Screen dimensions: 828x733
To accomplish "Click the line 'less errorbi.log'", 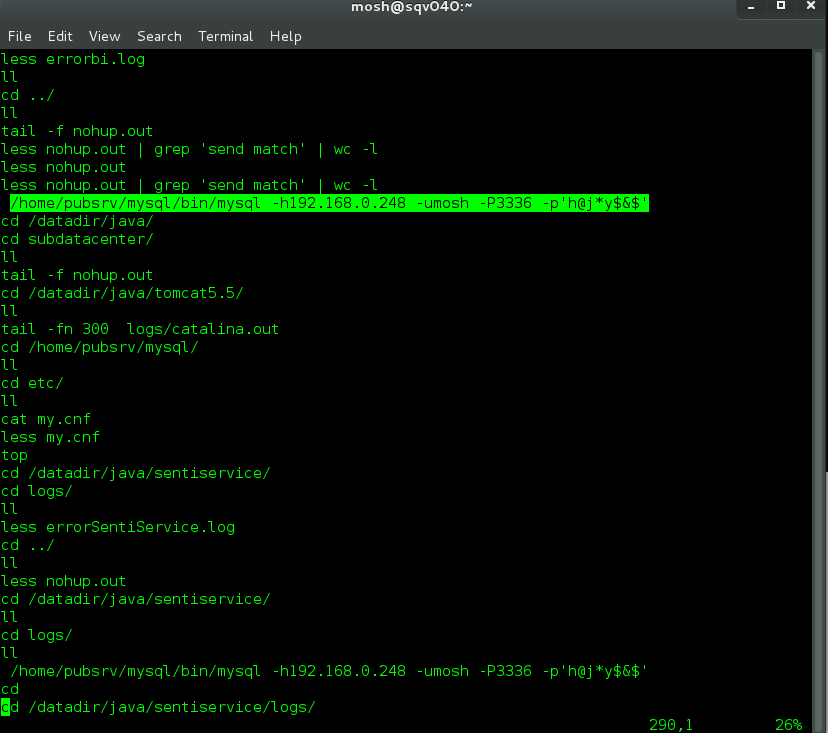I will (x=73, y=59).
